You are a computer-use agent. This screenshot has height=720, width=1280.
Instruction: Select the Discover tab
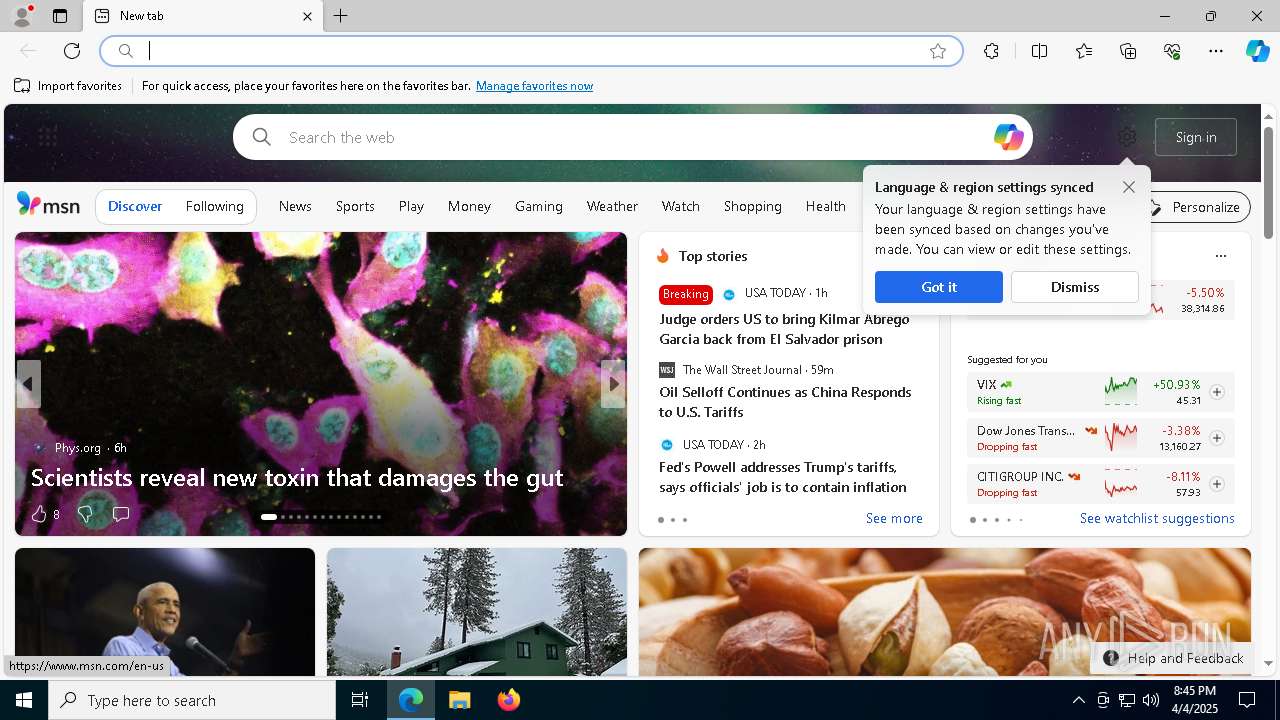point(135,206)
